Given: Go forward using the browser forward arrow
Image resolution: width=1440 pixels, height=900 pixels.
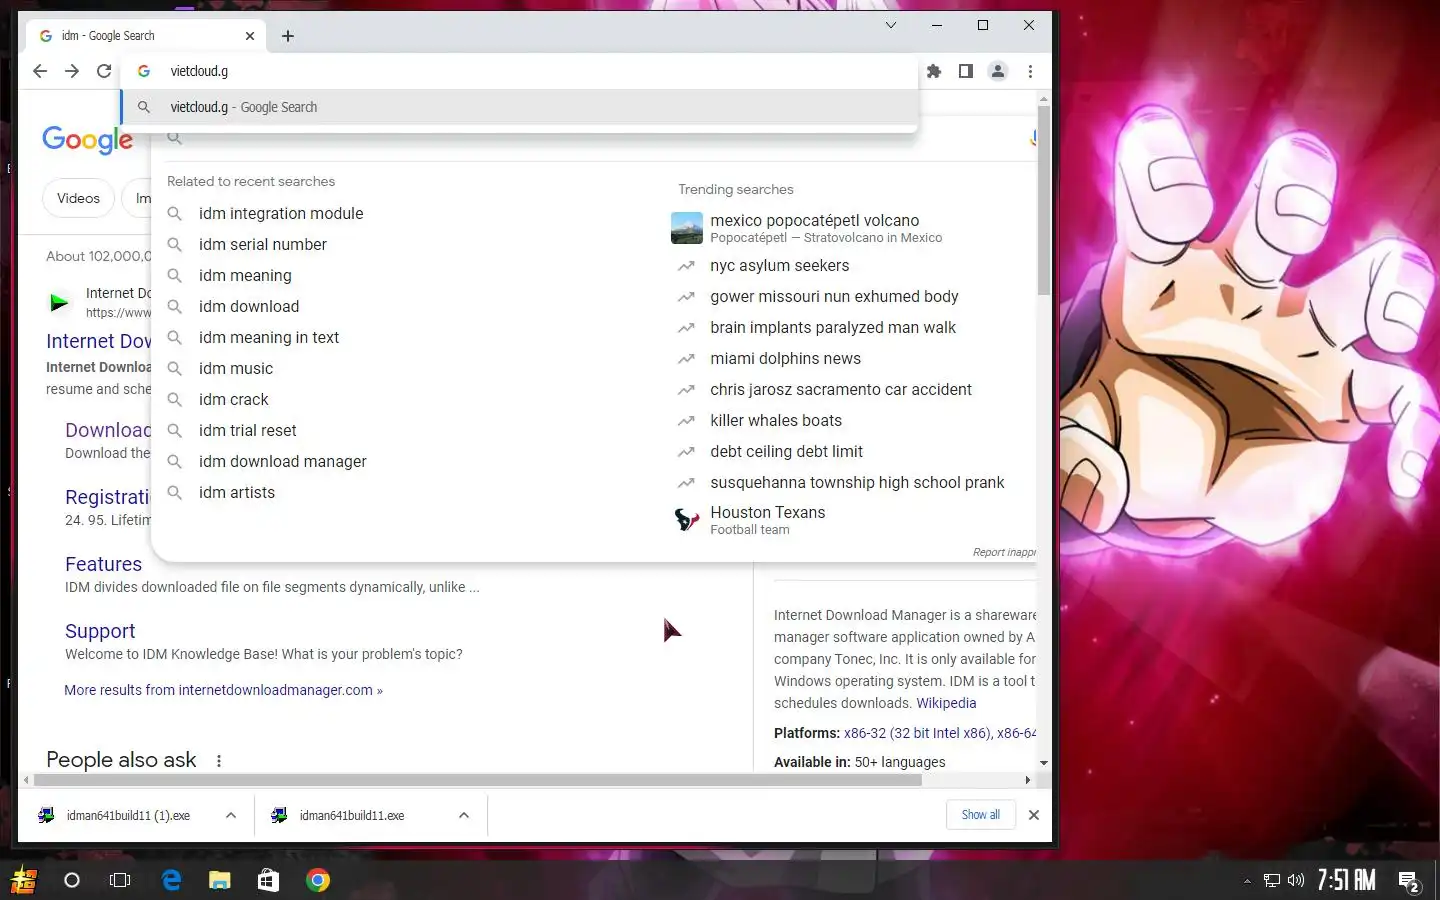Looking at the screenshot, I should coord(72,71).
